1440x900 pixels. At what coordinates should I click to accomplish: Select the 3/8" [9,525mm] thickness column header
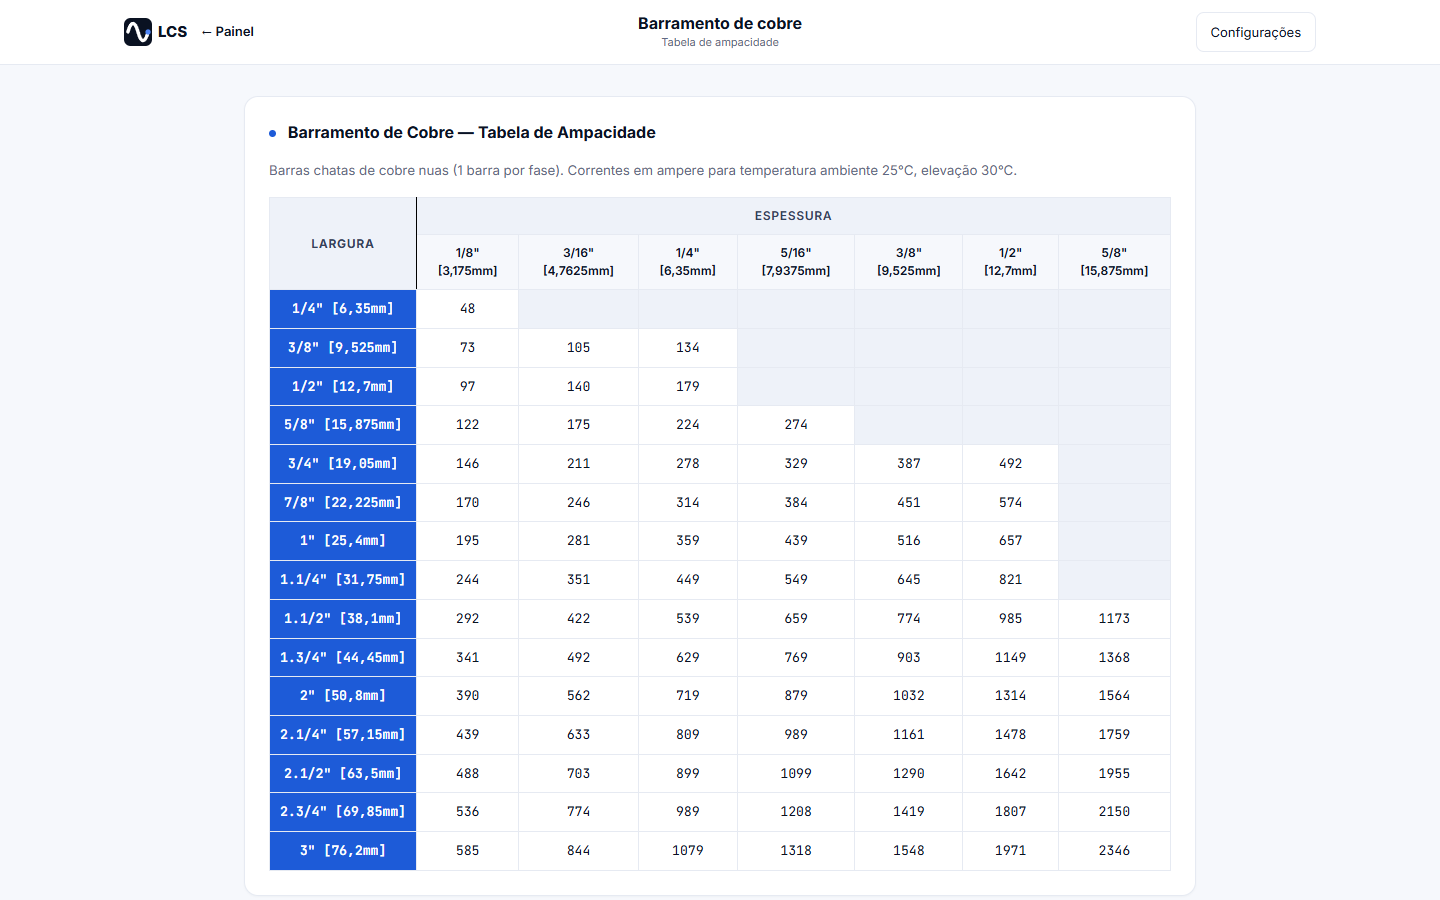pos(908,262)
